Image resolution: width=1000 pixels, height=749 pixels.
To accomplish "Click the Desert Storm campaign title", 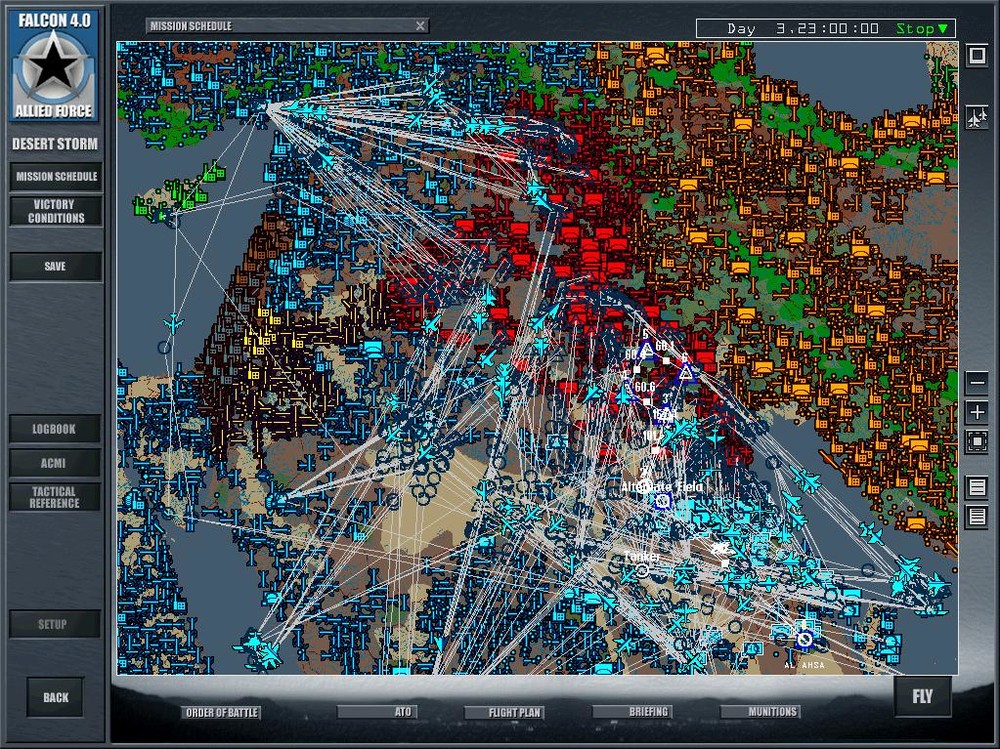I will pyautogui.click(x=55, y=144).
